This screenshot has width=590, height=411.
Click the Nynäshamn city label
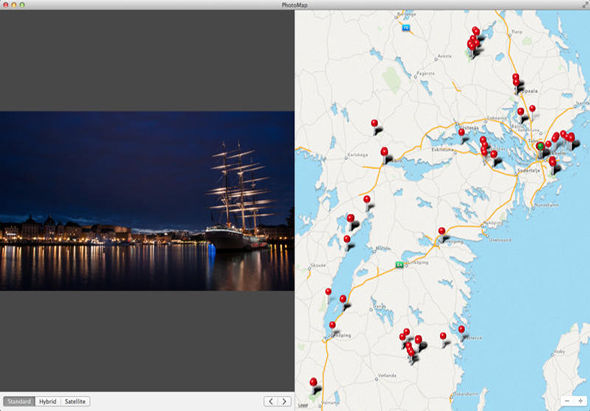click(x=547, y=205)
